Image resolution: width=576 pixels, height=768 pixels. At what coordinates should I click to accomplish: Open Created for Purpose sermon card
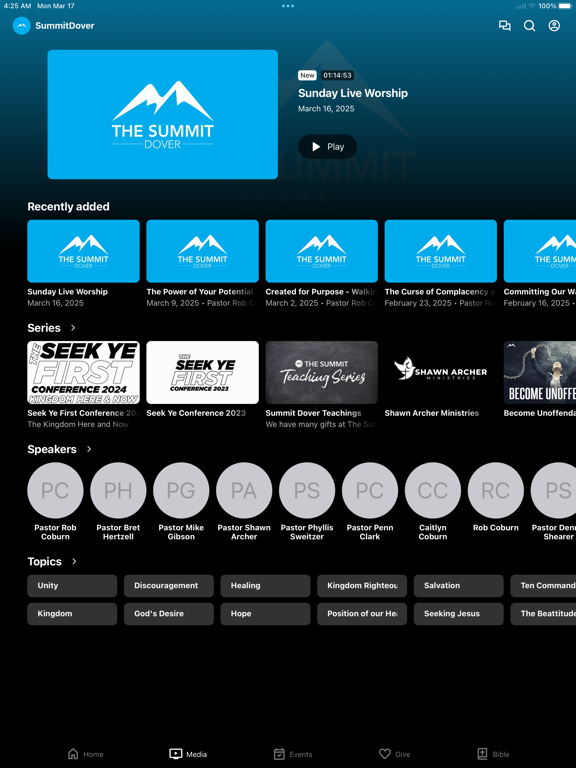[x=321, y=264]
